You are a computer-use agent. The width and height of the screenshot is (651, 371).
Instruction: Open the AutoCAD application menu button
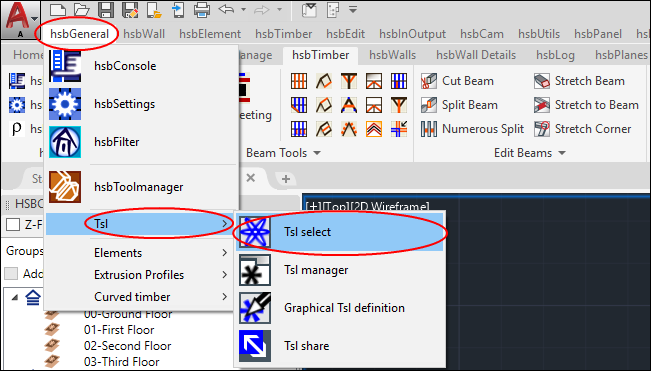pos(20,19)
